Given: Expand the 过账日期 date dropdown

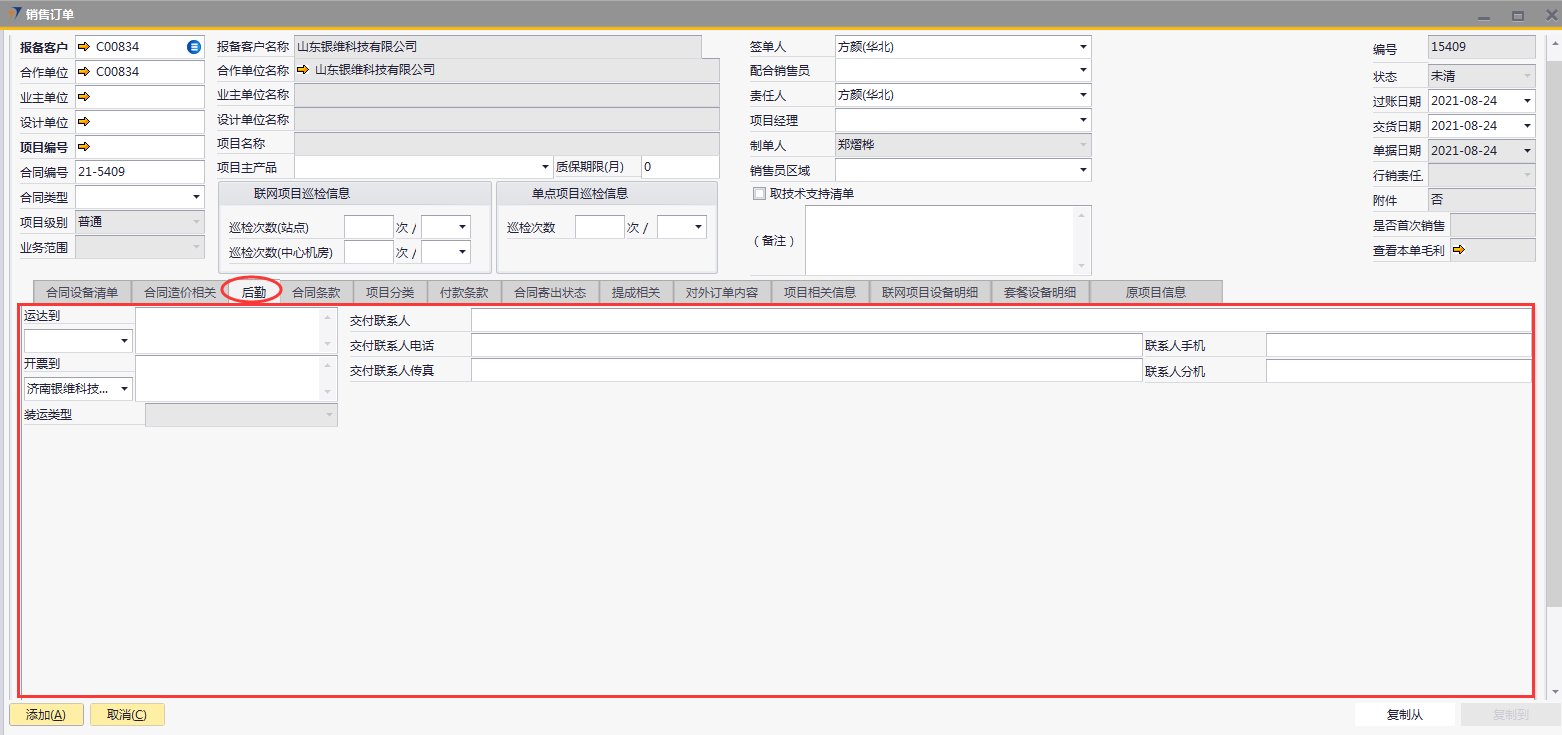Looking at the screenshot, I should (1527, 101).
